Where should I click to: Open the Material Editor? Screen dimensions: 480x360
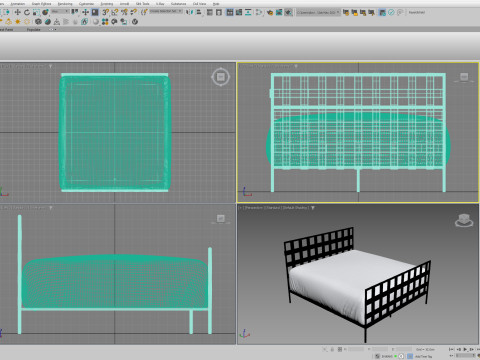(259, 12)
